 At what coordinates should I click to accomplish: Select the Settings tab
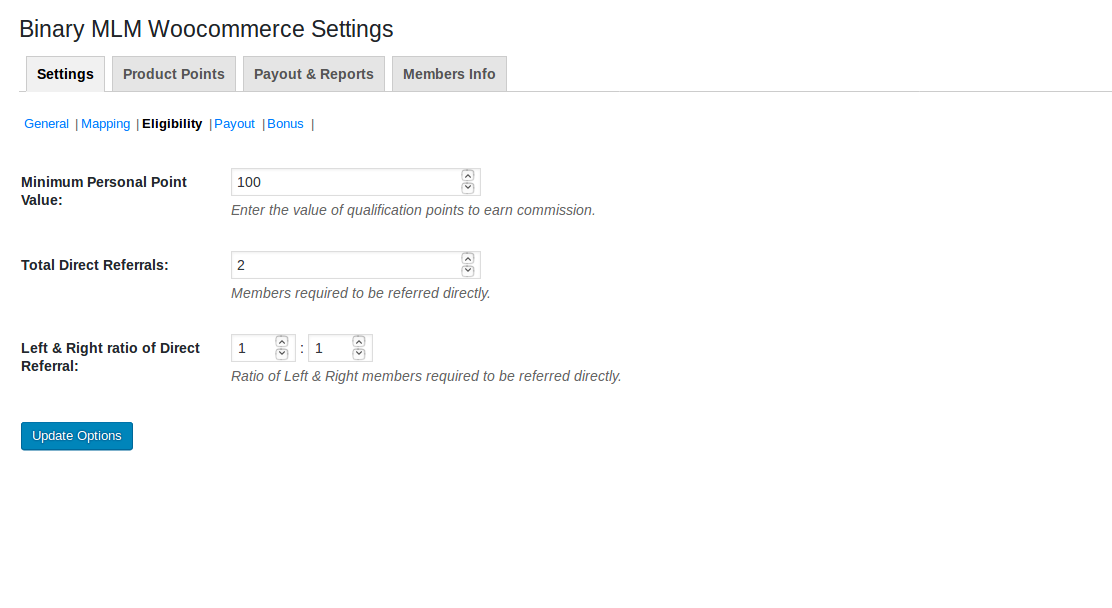point(65,74)
